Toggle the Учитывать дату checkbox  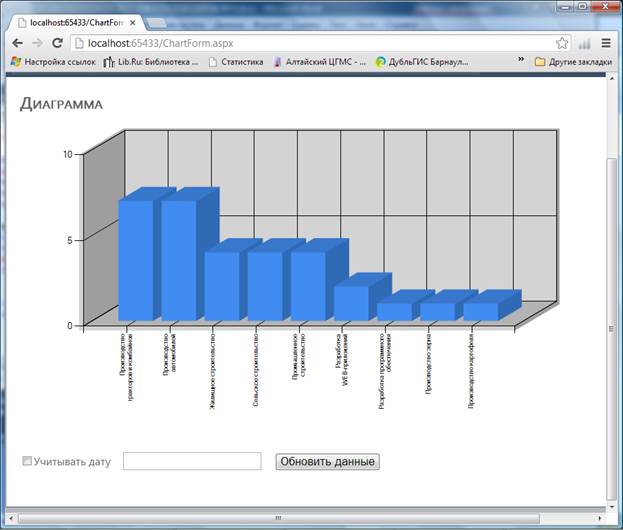pyautogui.click(x=27, y=461)
